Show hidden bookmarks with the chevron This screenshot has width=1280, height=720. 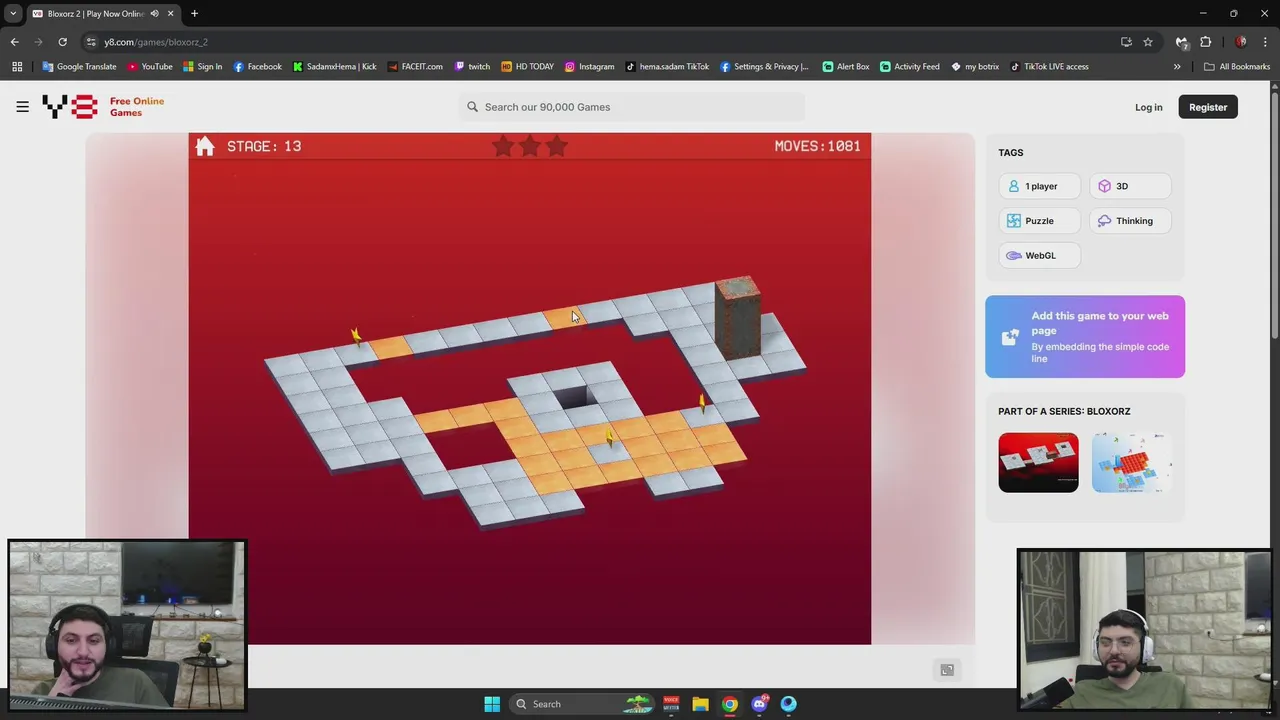click(x=1177, y=67)
